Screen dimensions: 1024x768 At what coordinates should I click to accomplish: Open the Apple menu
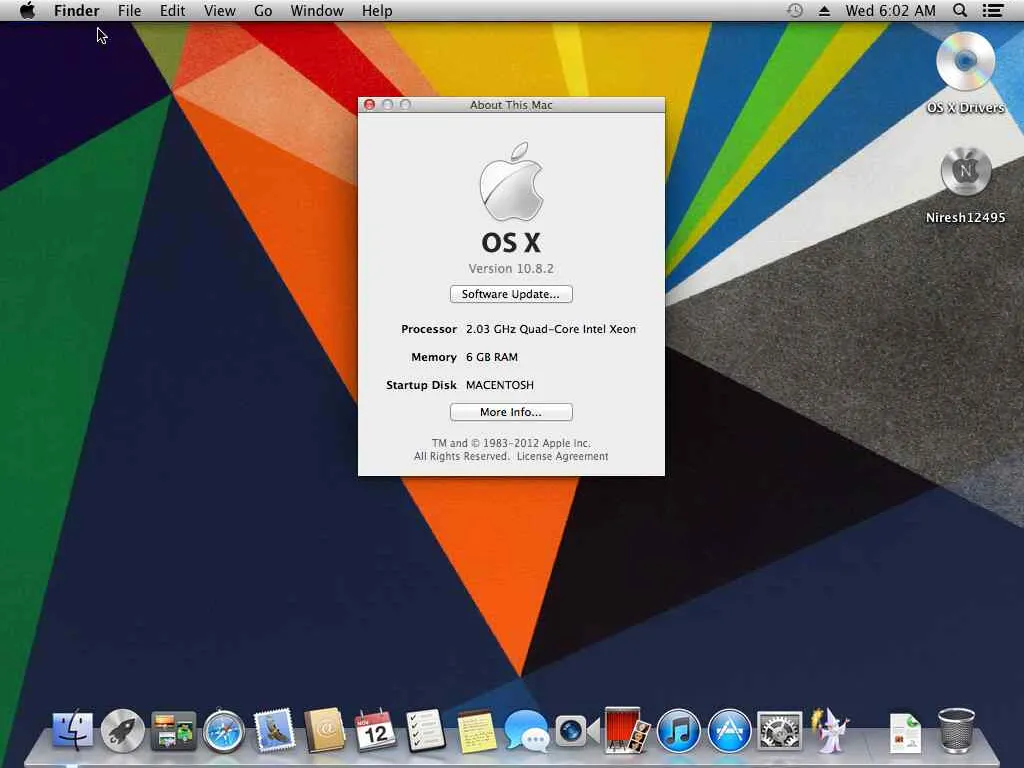coord(27,11)
